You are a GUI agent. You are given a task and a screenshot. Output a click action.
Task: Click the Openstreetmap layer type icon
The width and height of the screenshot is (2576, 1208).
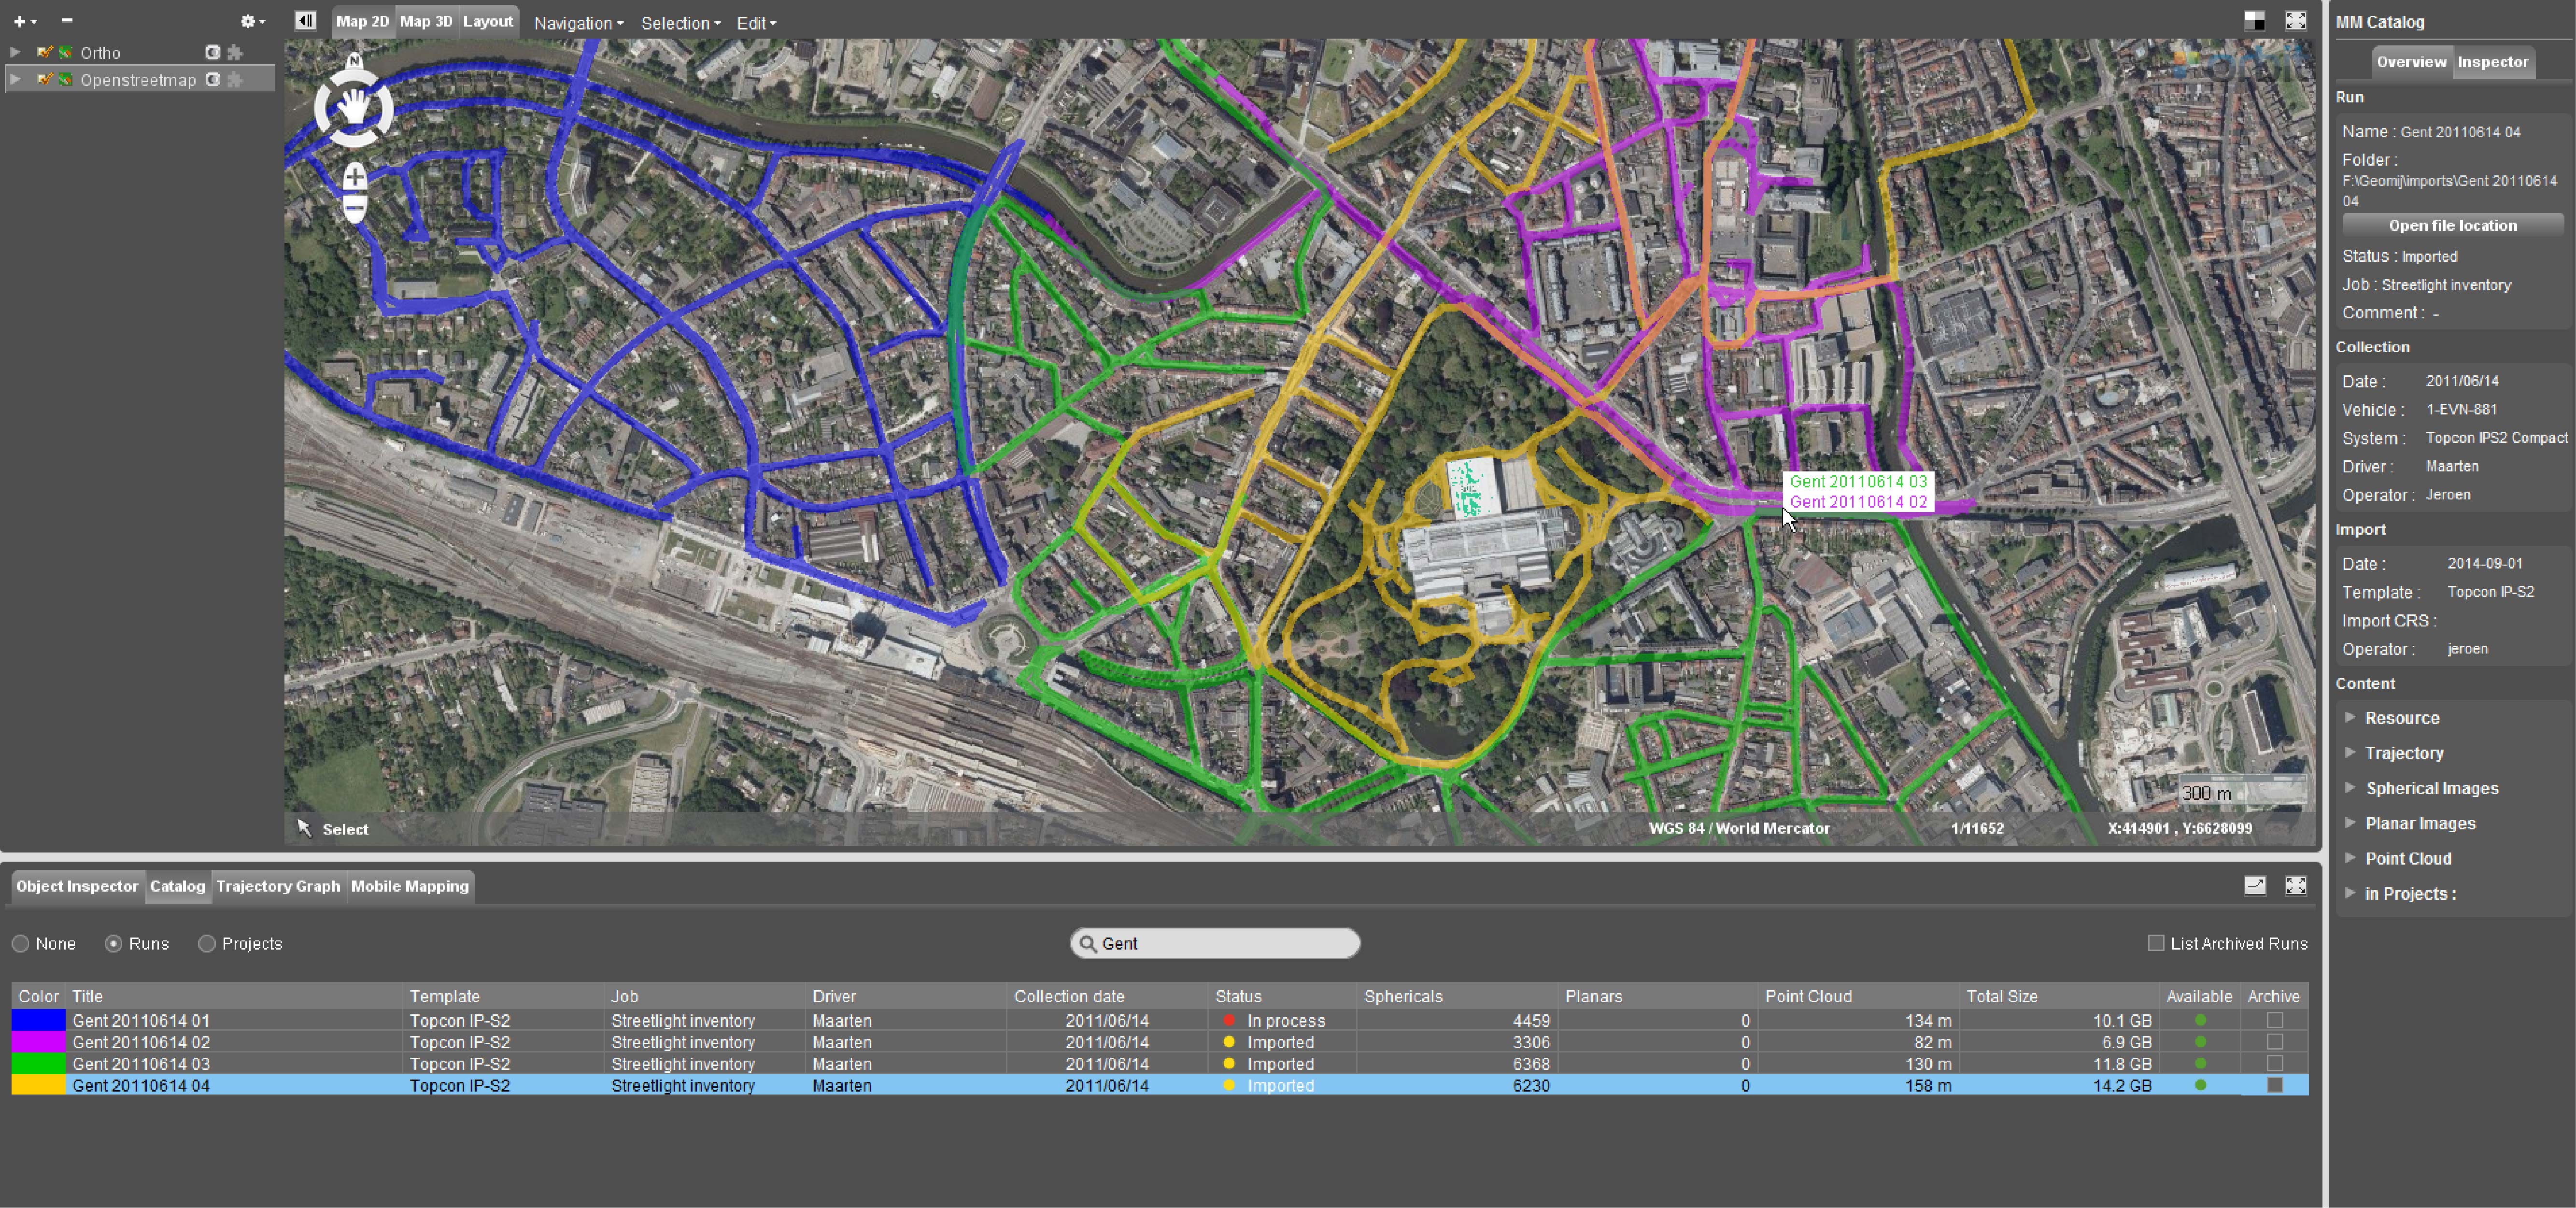tap(65, 79)
